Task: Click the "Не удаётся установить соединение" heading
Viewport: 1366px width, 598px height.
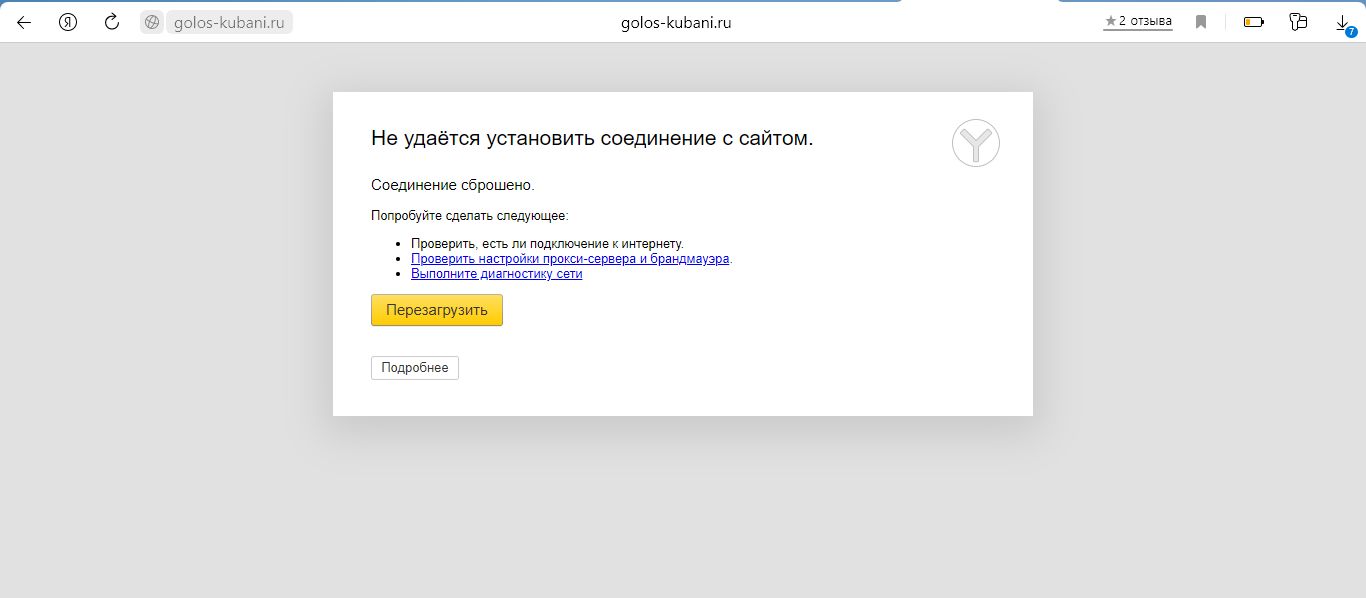Action: point(592,138)
